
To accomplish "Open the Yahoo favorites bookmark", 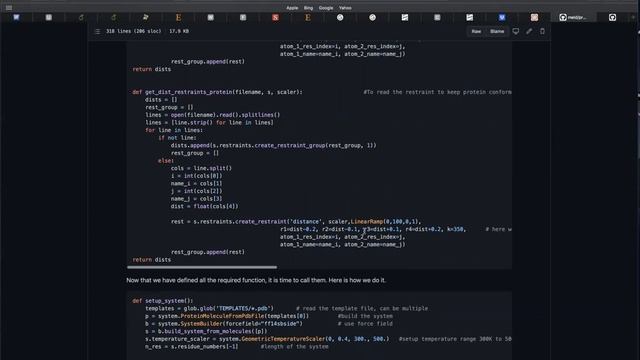I will (x=345, y=8).
